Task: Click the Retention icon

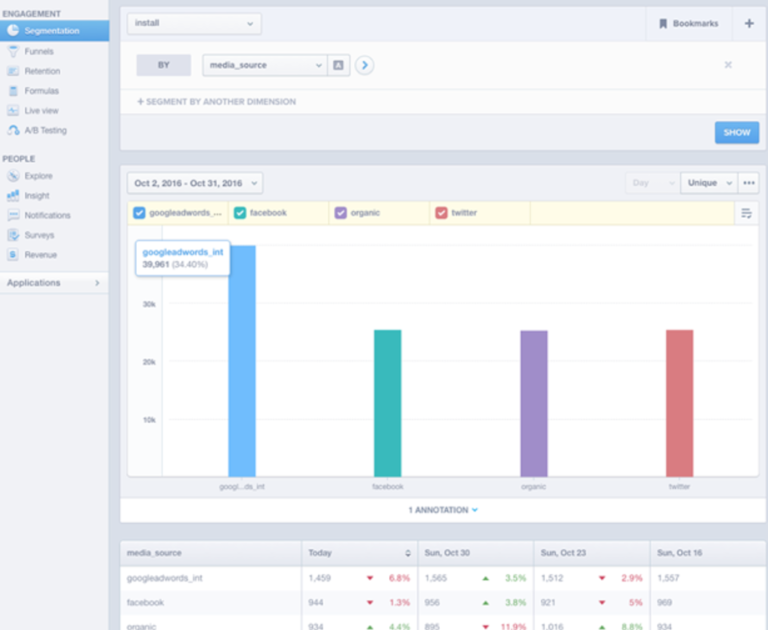Action: coord(13,71)
